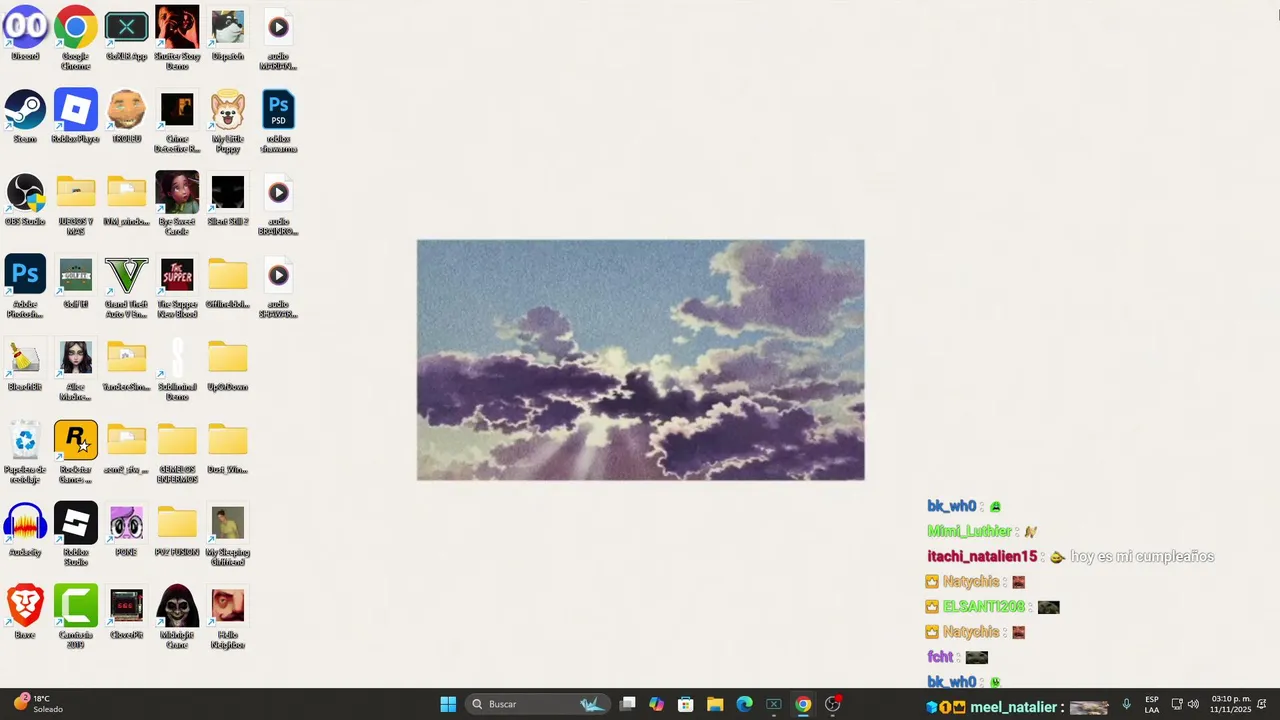Viewport: 1280px width, 720px height.
Task: Click the ELSANTI208 chat username
Action: (x=984, y=607)
